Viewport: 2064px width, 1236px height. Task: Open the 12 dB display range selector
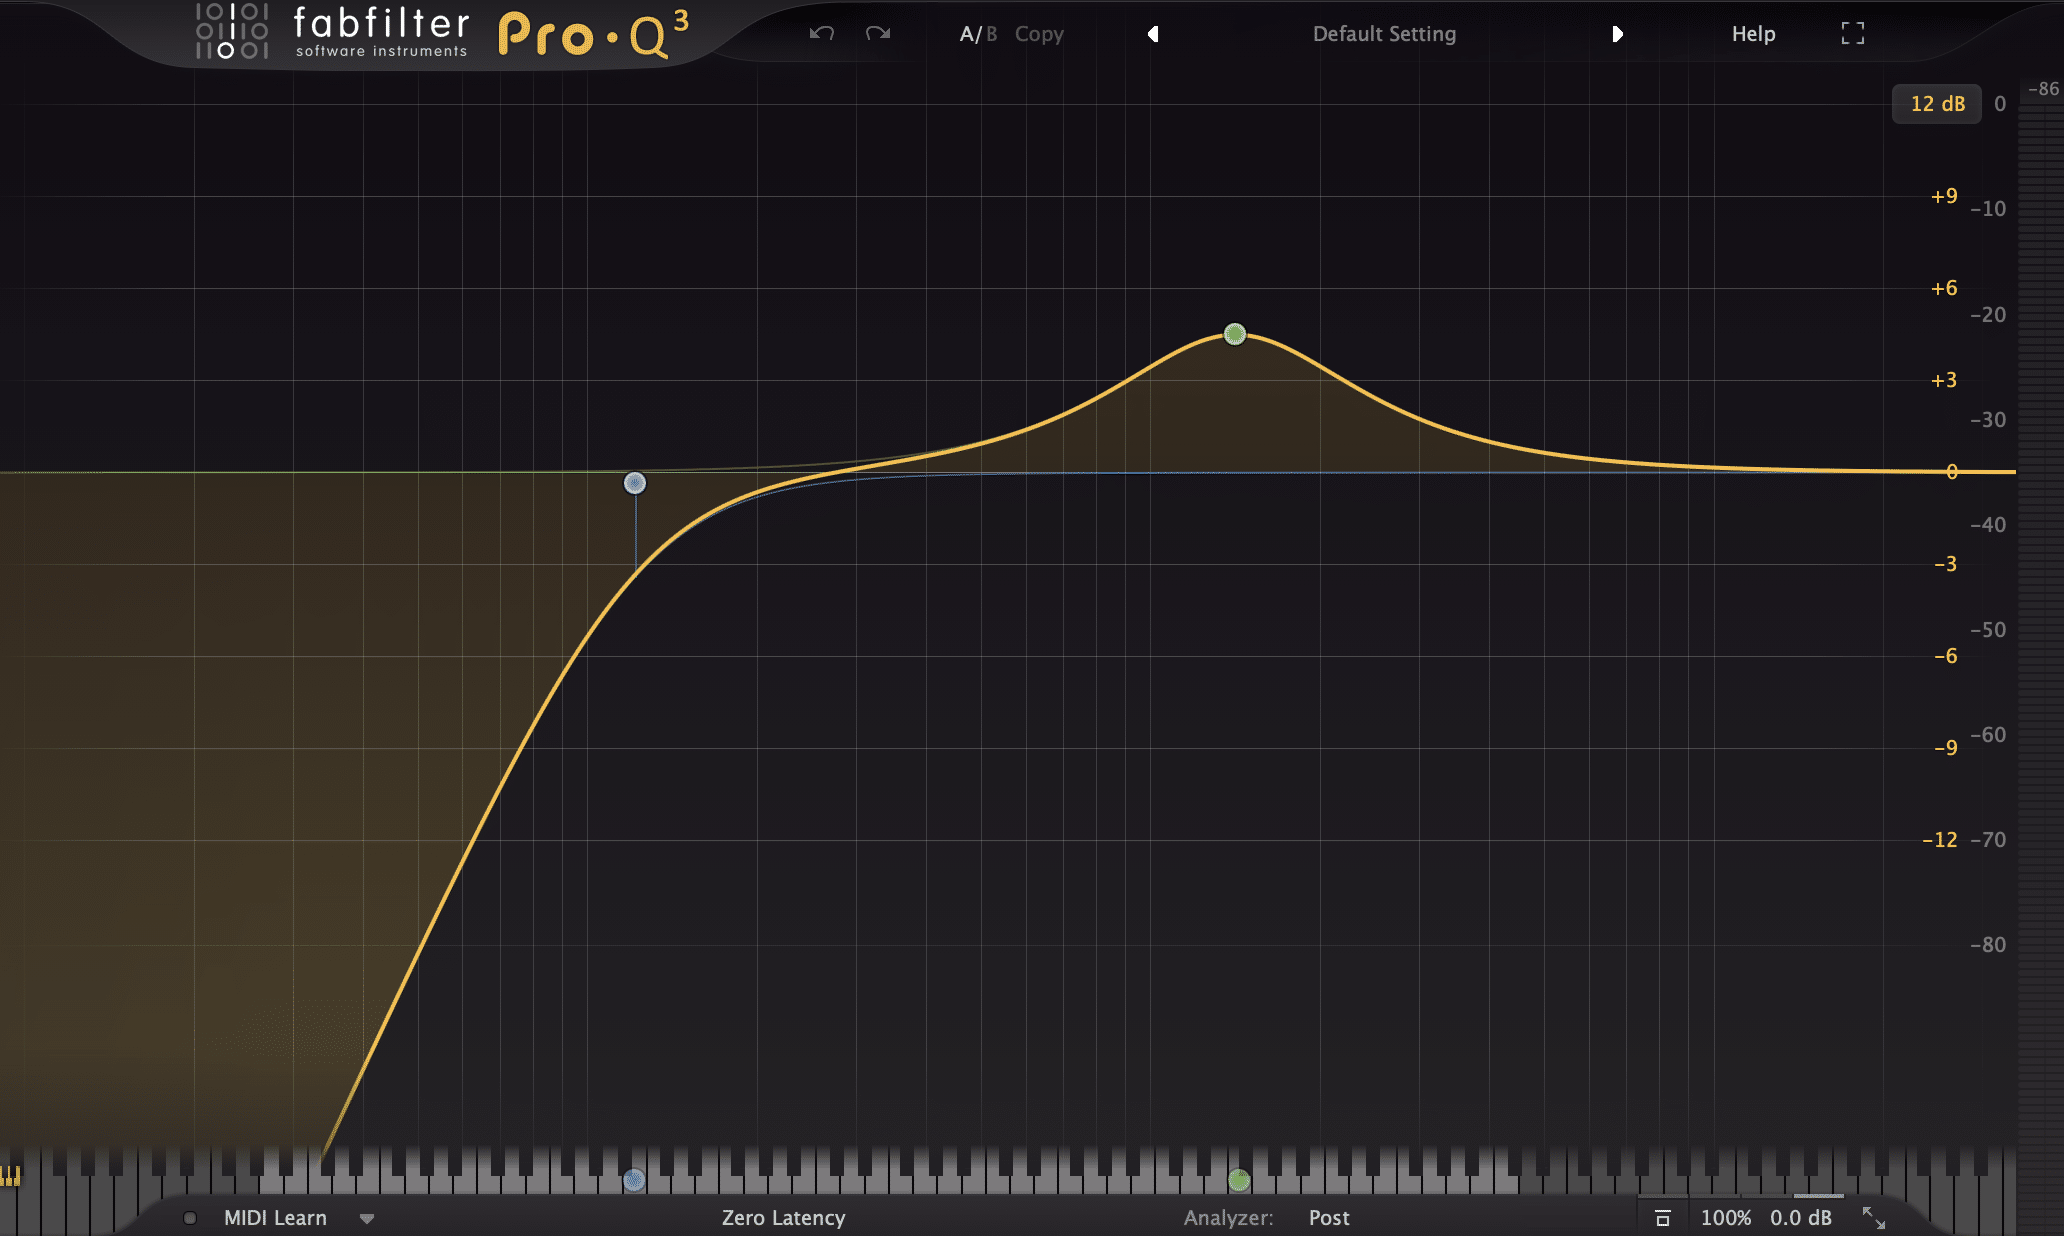[1937, 104]
